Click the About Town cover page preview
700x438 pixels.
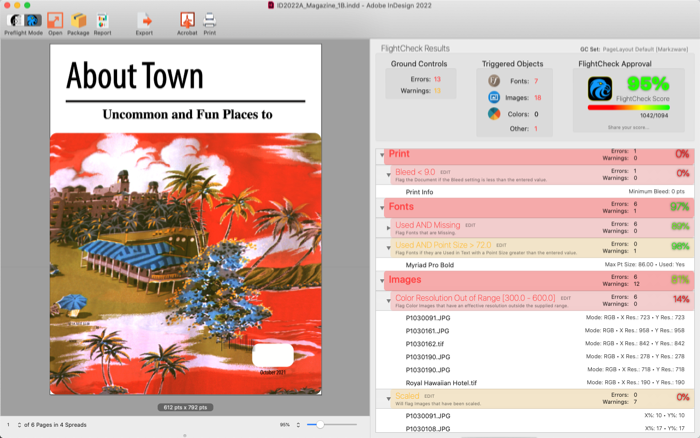click(x=186, y=219)
